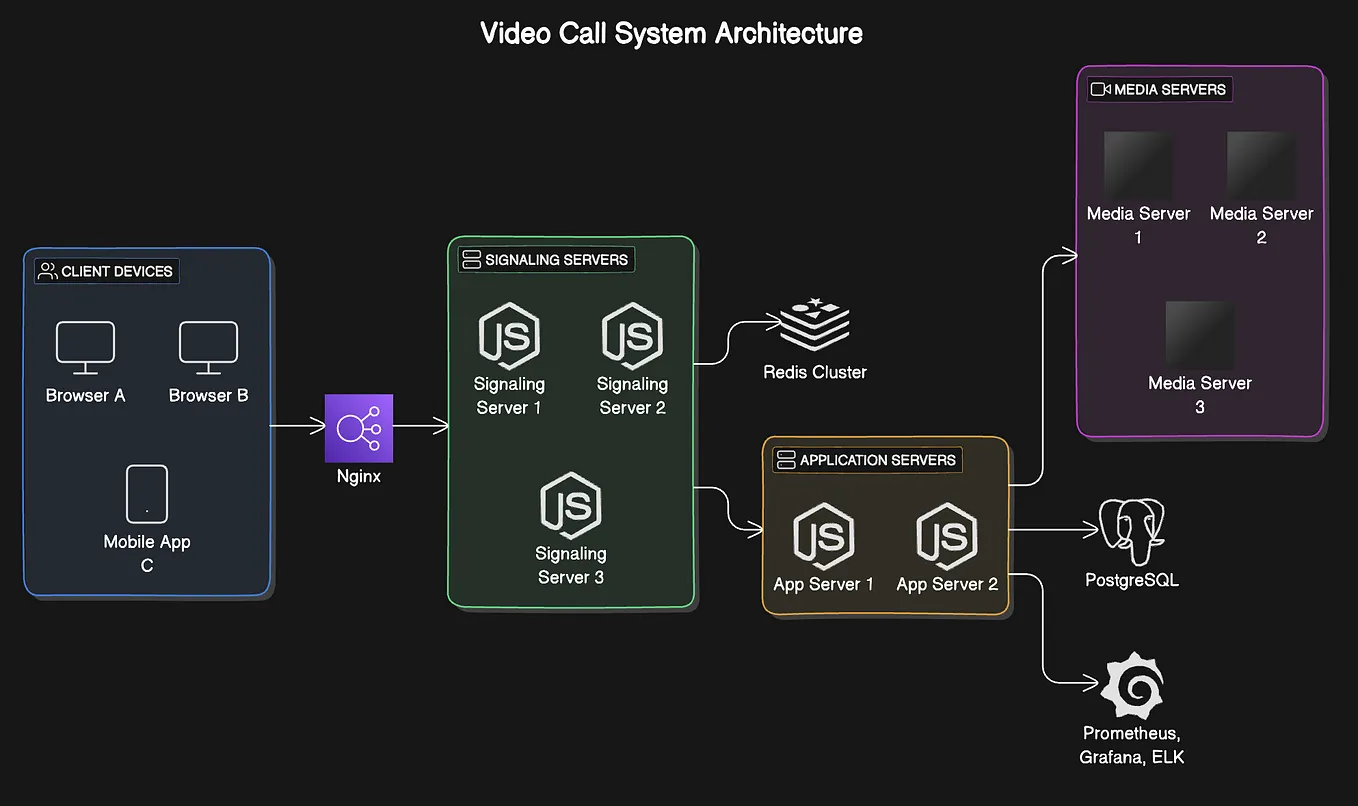Select the Media Server 1 square icon
The height and width of the screenshot is (806, 1358).
(x=1138, y=164)
